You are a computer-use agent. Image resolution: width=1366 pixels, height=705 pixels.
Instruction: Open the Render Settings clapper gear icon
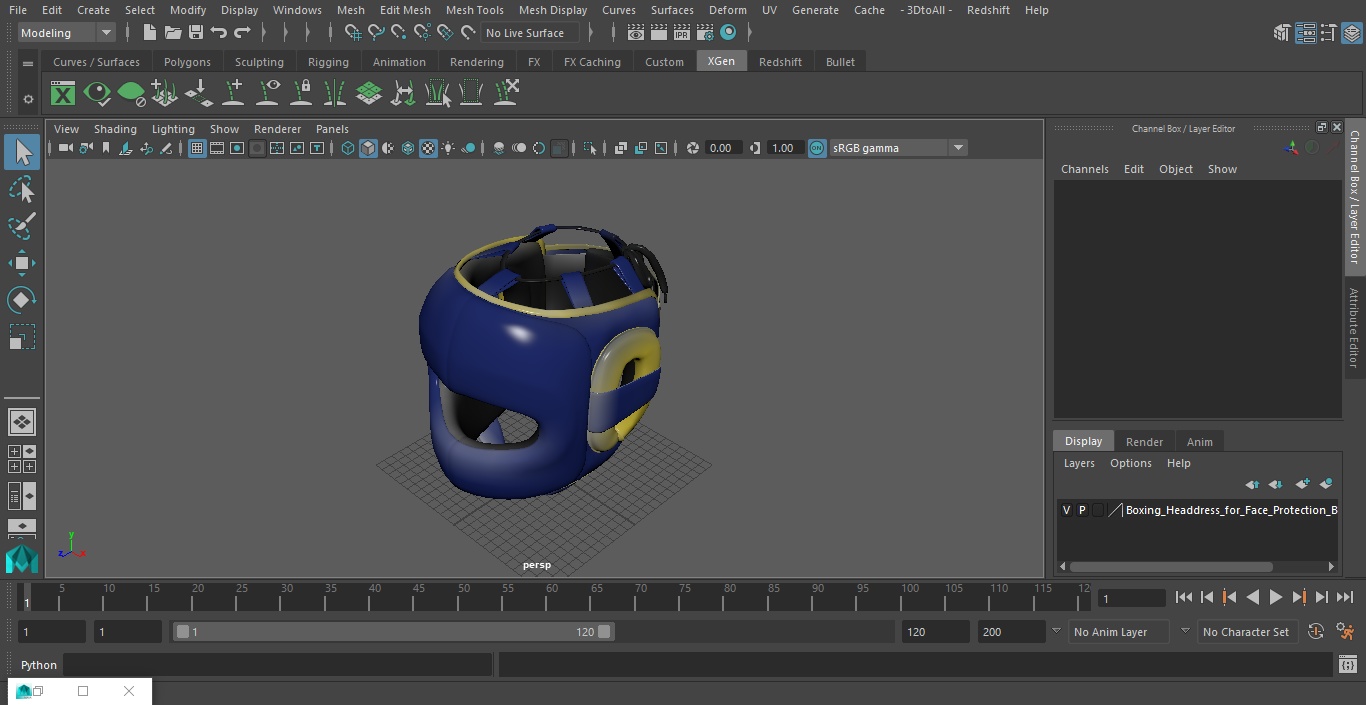pos(705,33)
